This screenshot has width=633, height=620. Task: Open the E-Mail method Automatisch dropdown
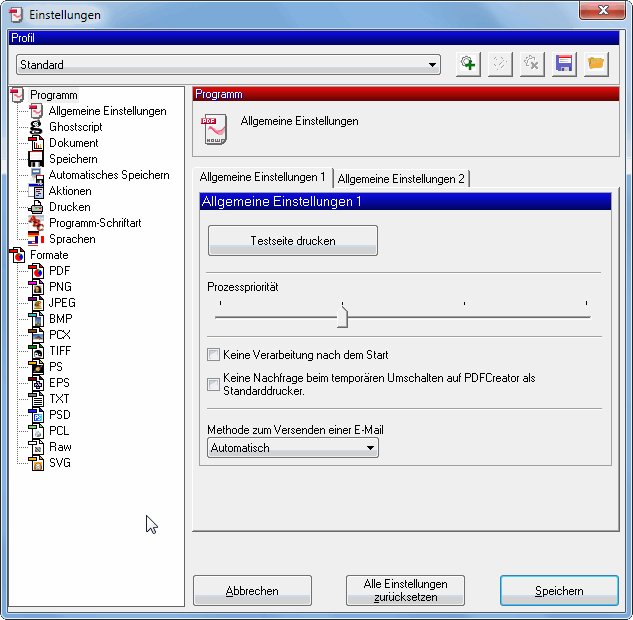click(x=293, y=448)
